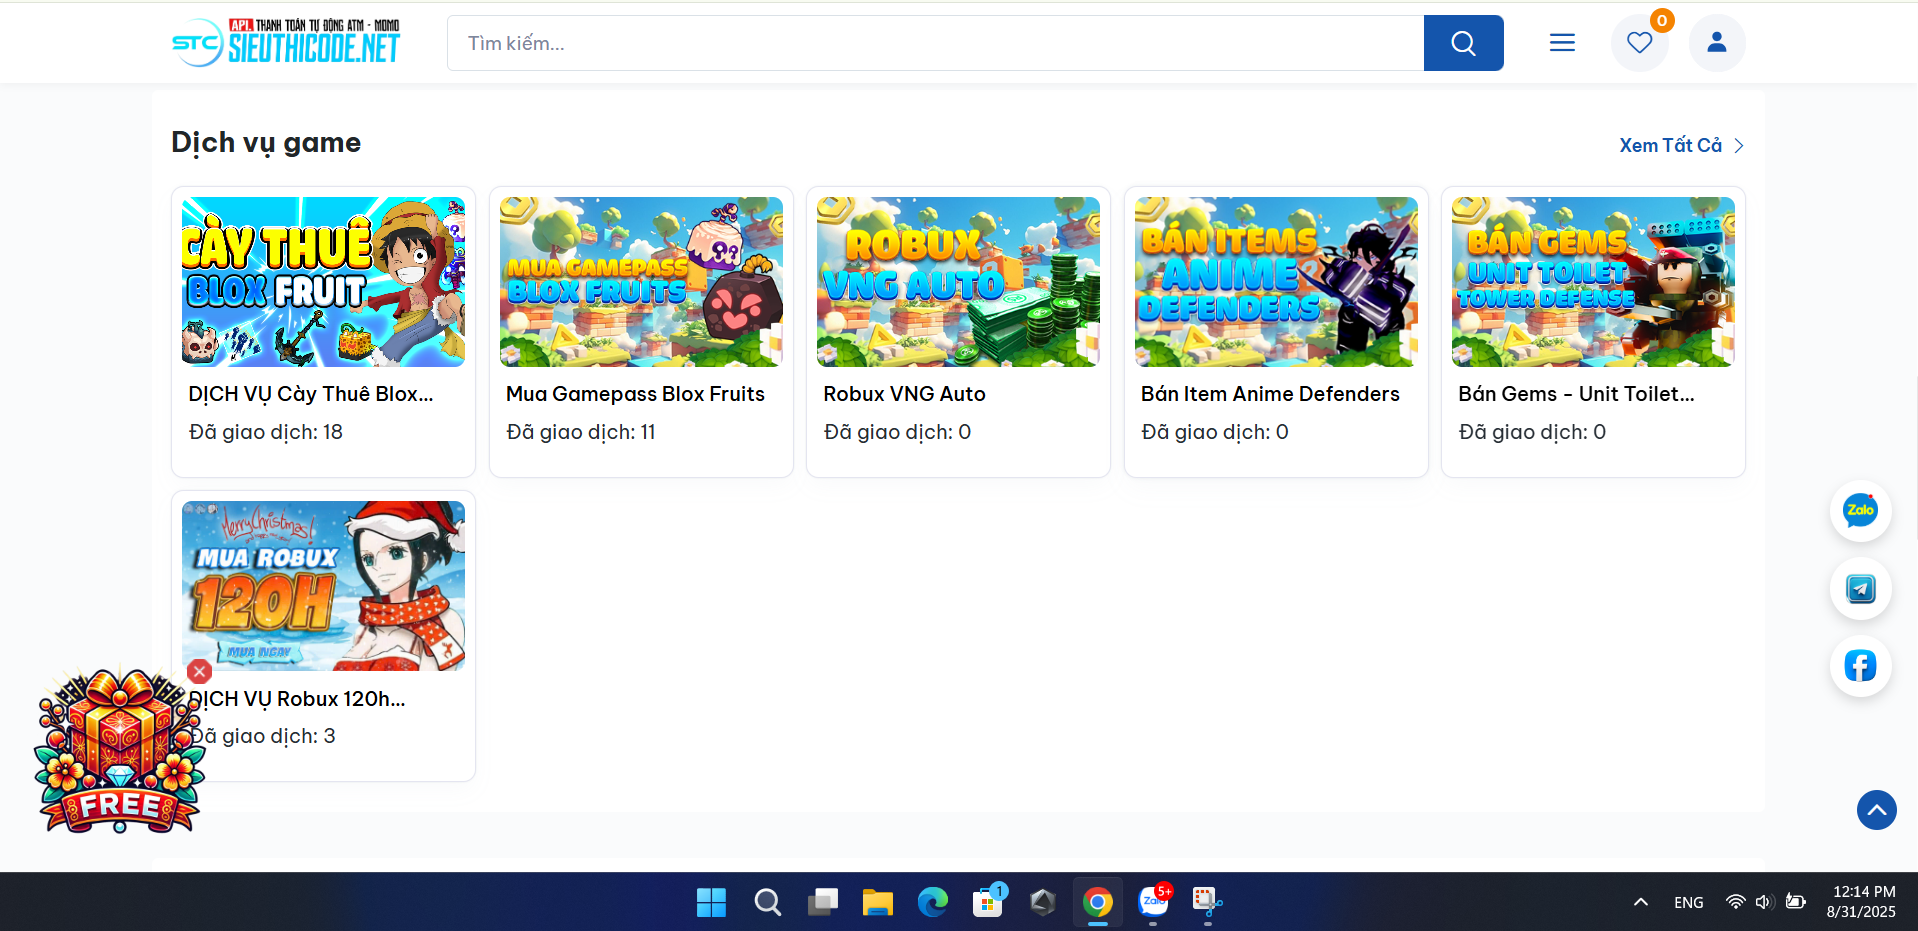The height and width of the screenshot is (931, 1918).
Task: Open Telegram floating contact button
Action: point(1860,589)
